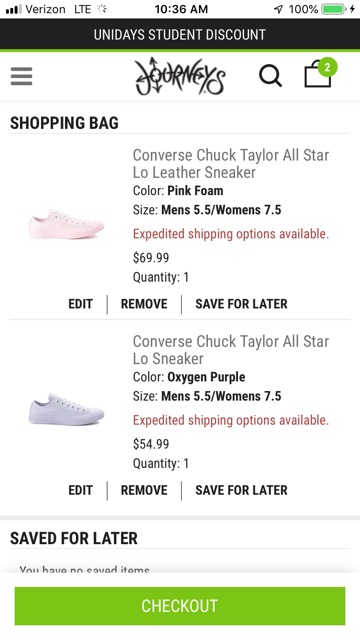Open the search magnifier icon
This screenshot has width=360, height=640.
click(x=270, y=76)
